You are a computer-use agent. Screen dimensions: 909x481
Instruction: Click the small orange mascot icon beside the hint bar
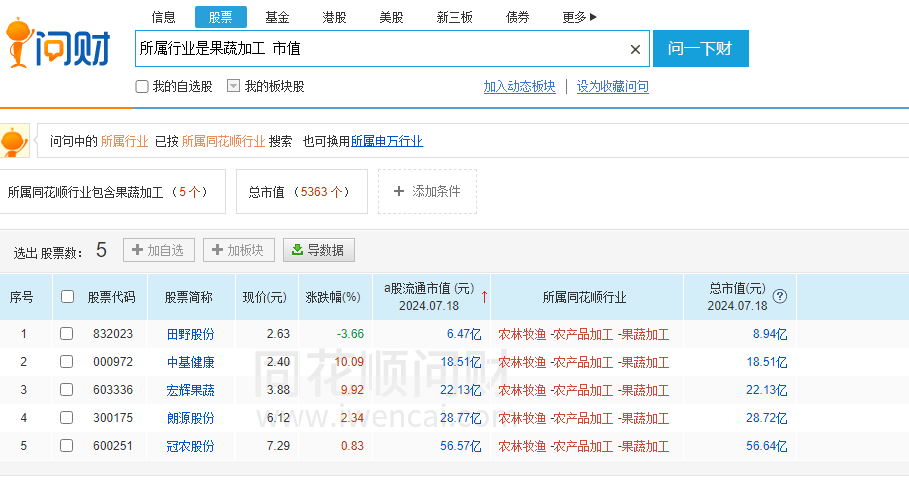pyautogui.click(x=14, y=141)
